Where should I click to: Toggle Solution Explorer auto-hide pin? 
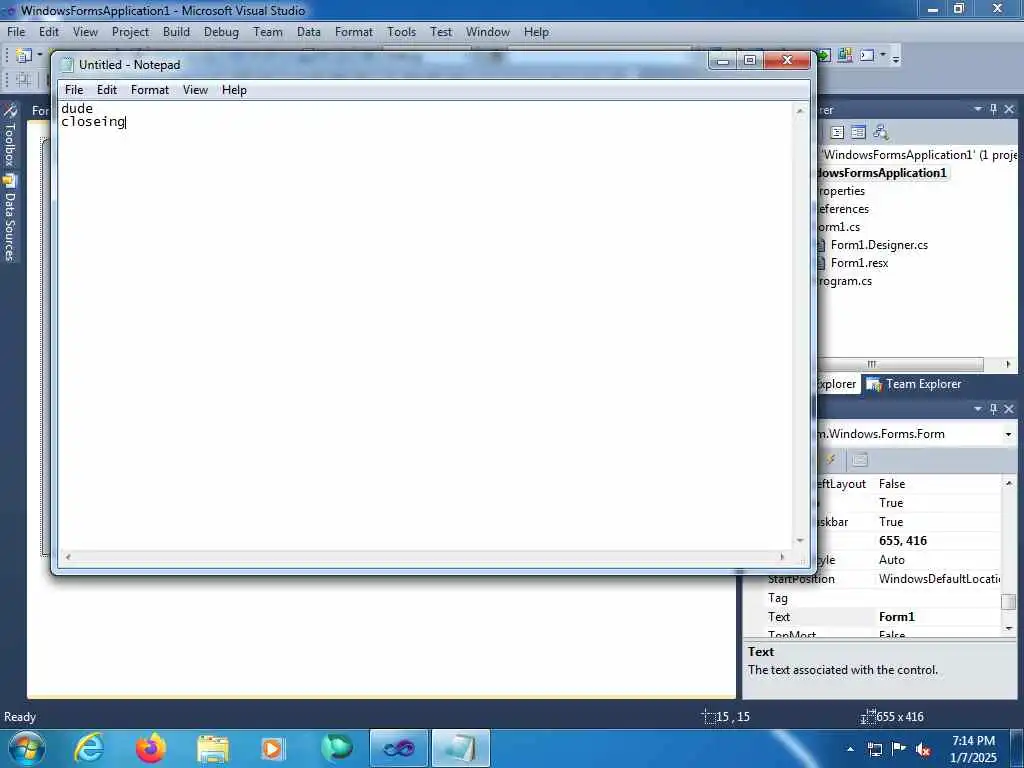[x=993, y=109]
